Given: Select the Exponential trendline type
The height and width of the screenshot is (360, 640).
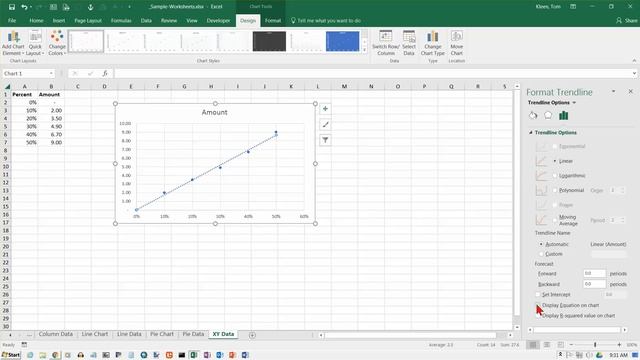Looking at the screenshot, I should click(x=555, y=146).
